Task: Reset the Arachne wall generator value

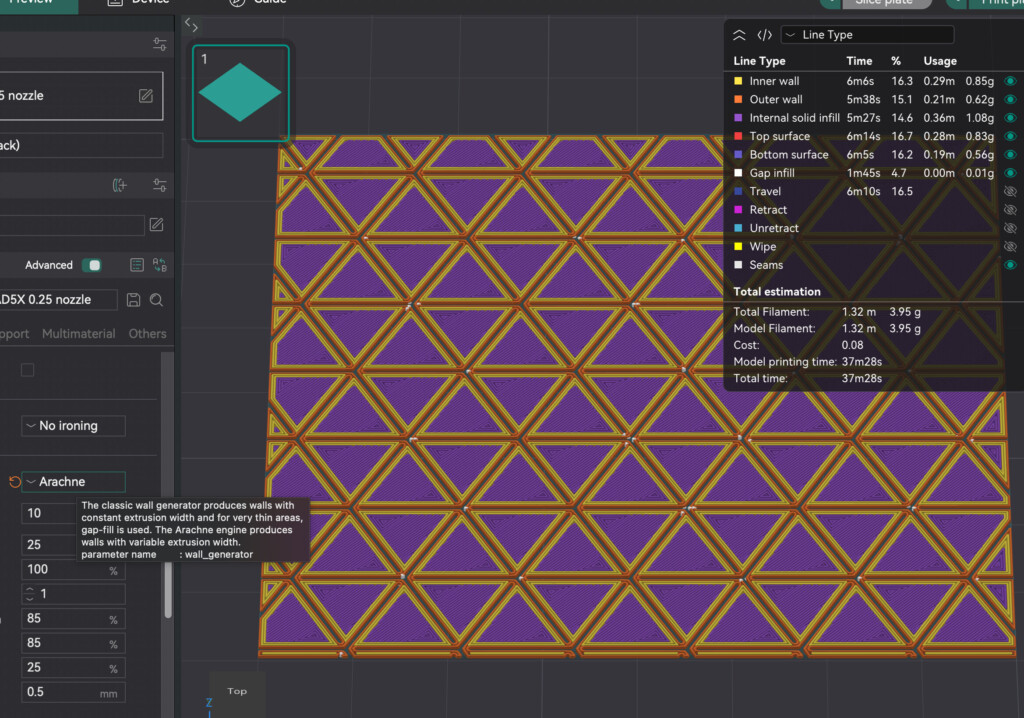Action: coord(14,482)
